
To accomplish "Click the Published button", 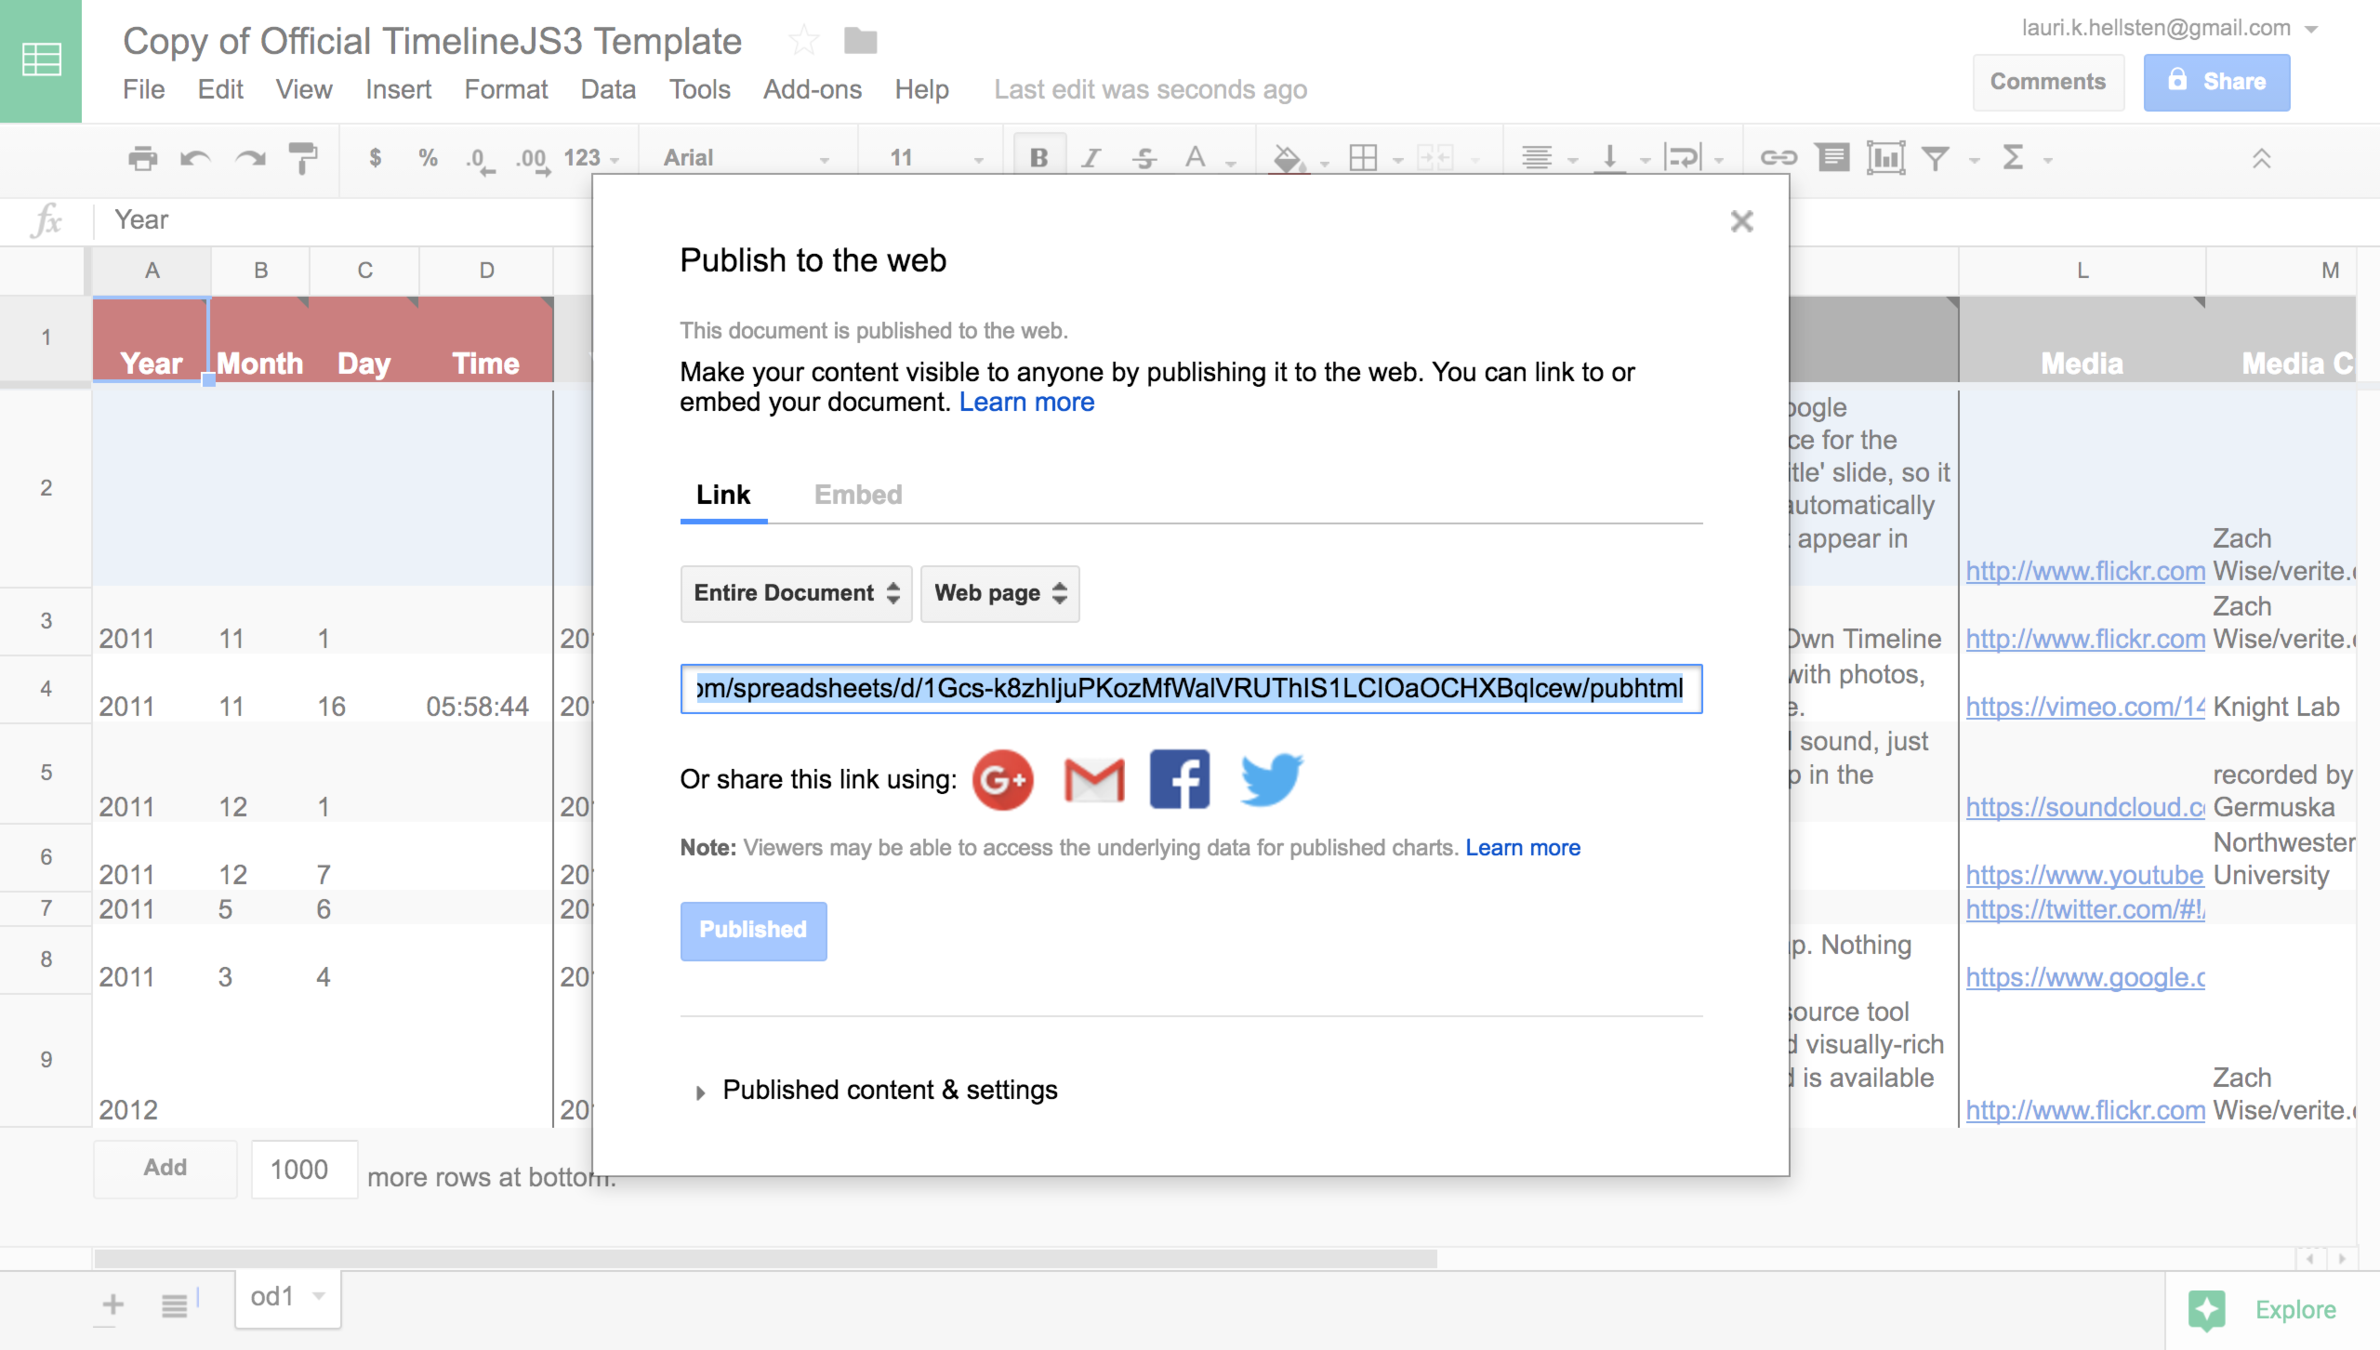I will 753,930.
